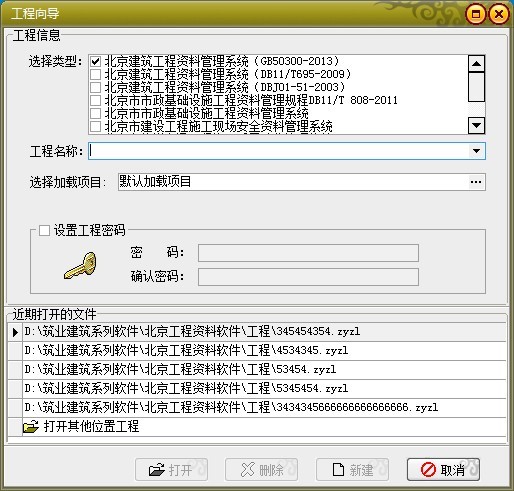Open the 选择加载项目 ellipsis browse button
Screen dimensions: 514x491
click(476, 182)
